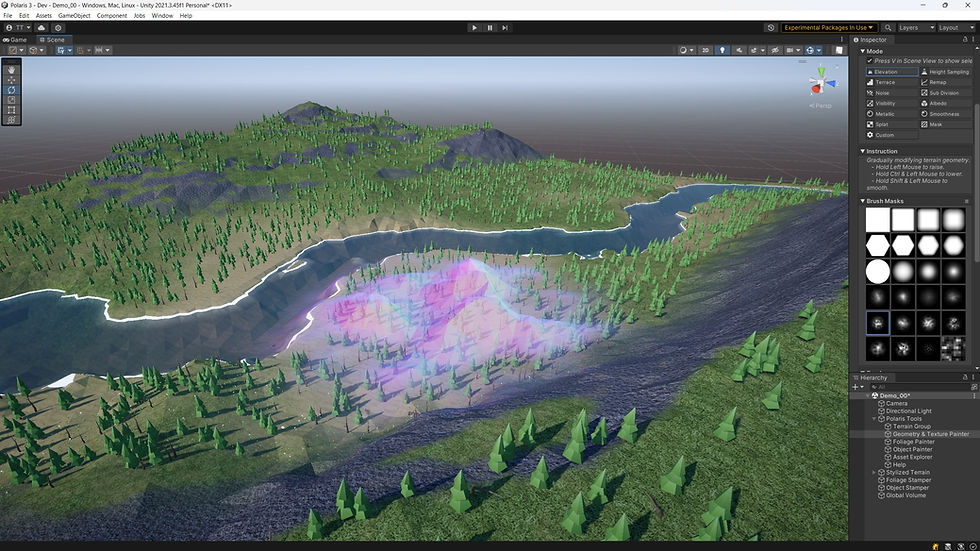Select Remap paint mode

[946, 82]
